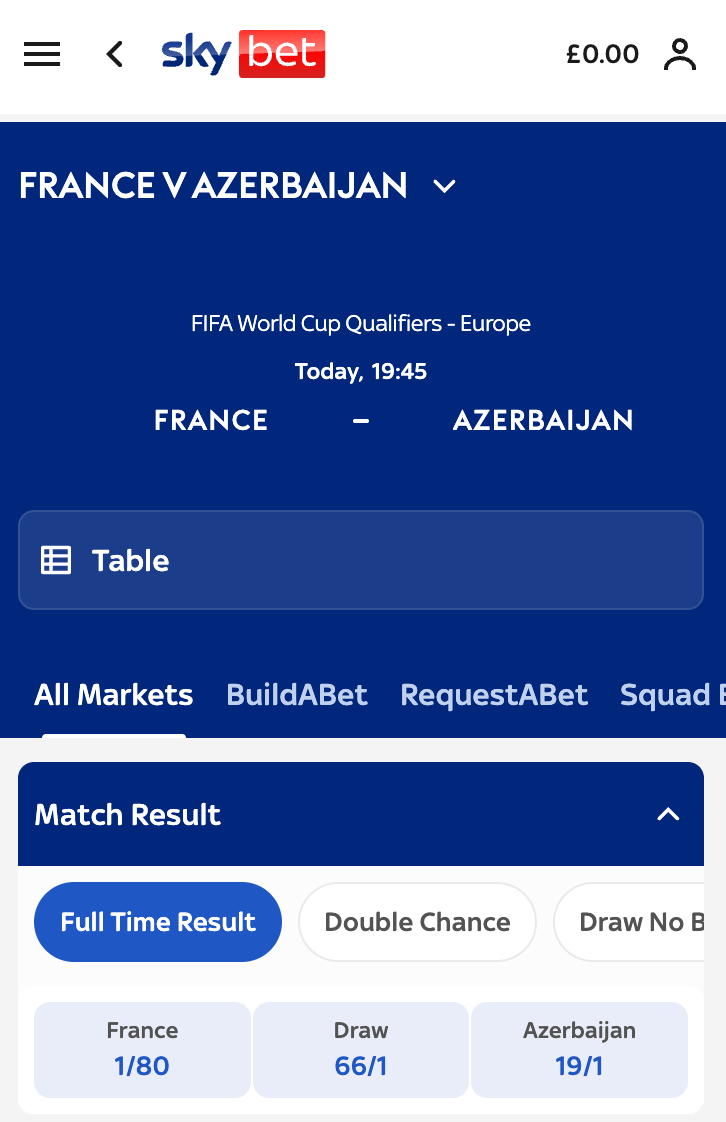
Task: Go back using the back arrow
Action: (115, 55)
